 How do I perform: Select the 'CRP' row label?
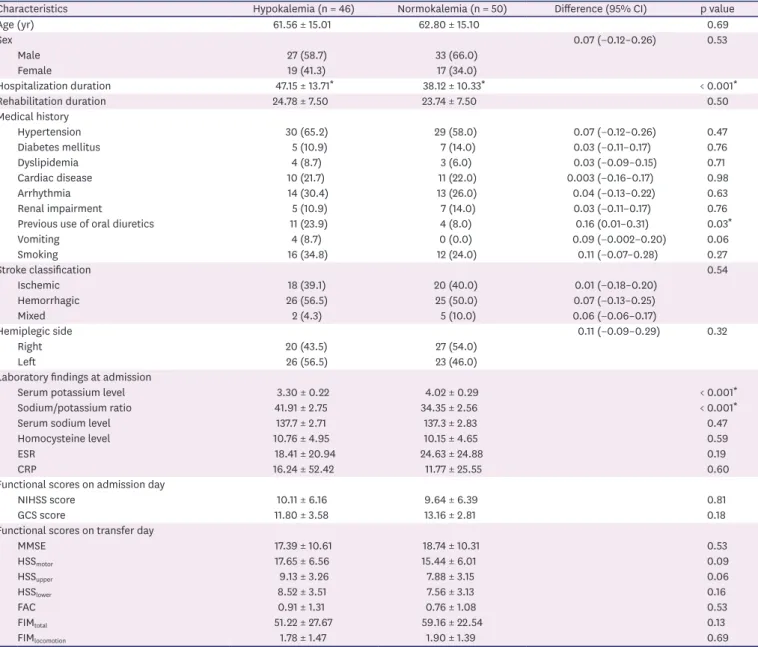pyautogui.click(x=27, y=469)
